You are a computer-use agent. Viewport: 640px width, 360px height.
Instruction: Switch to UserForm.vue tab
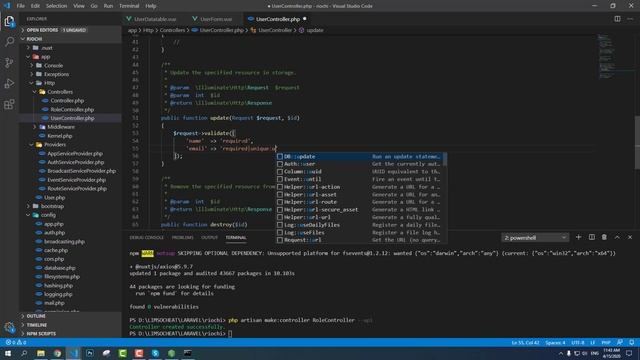pyautogui.click(x=216, y=19)
